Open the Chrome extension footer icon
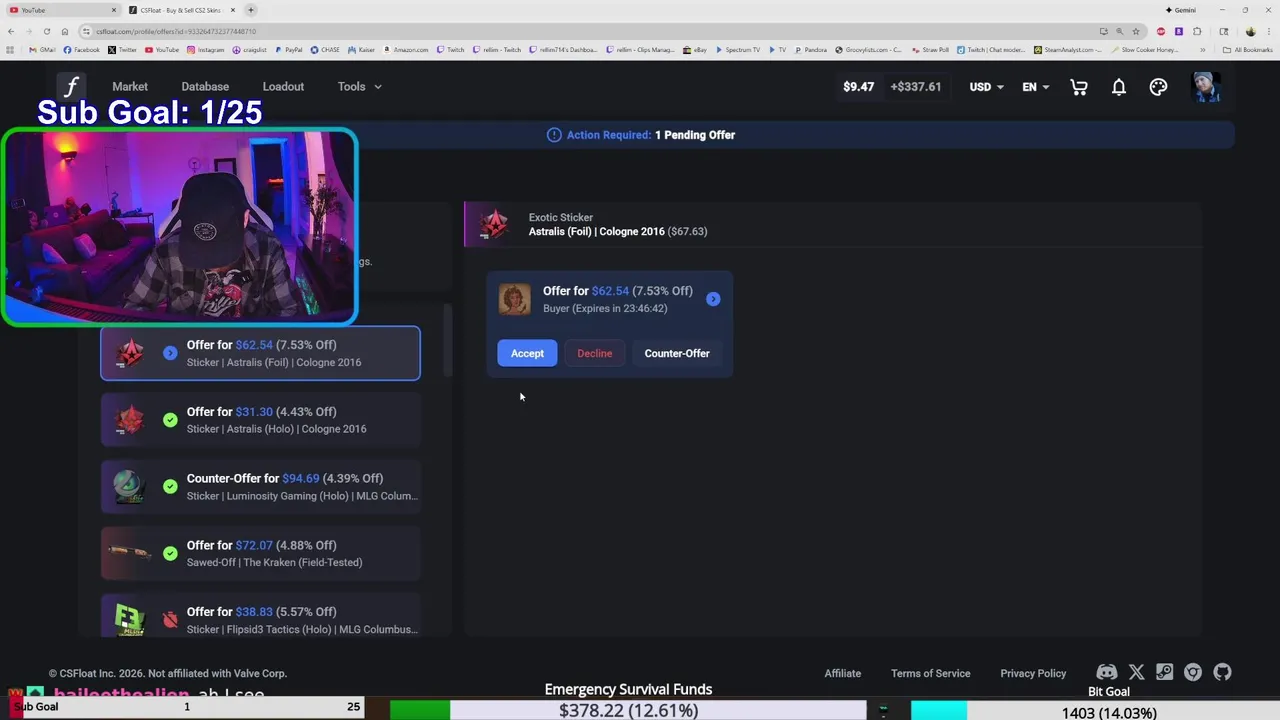Image resolution: width=1280 pixels, height=720 pixels. point(1193,673)
